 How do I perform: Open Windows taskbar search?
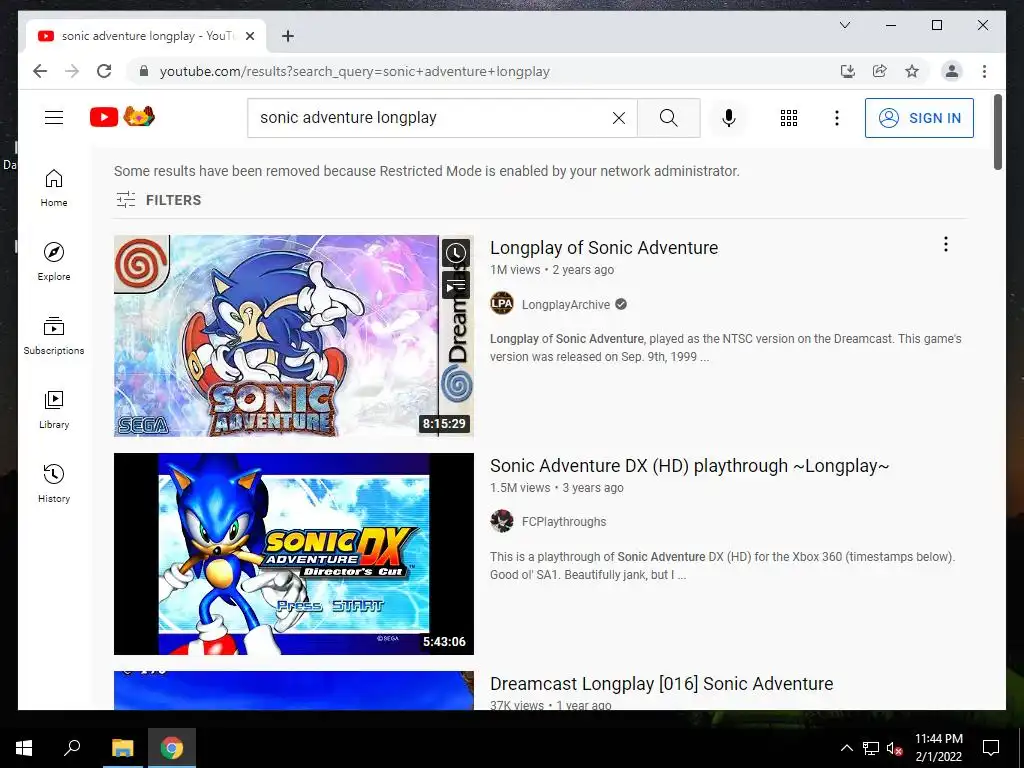click(72, 748)
